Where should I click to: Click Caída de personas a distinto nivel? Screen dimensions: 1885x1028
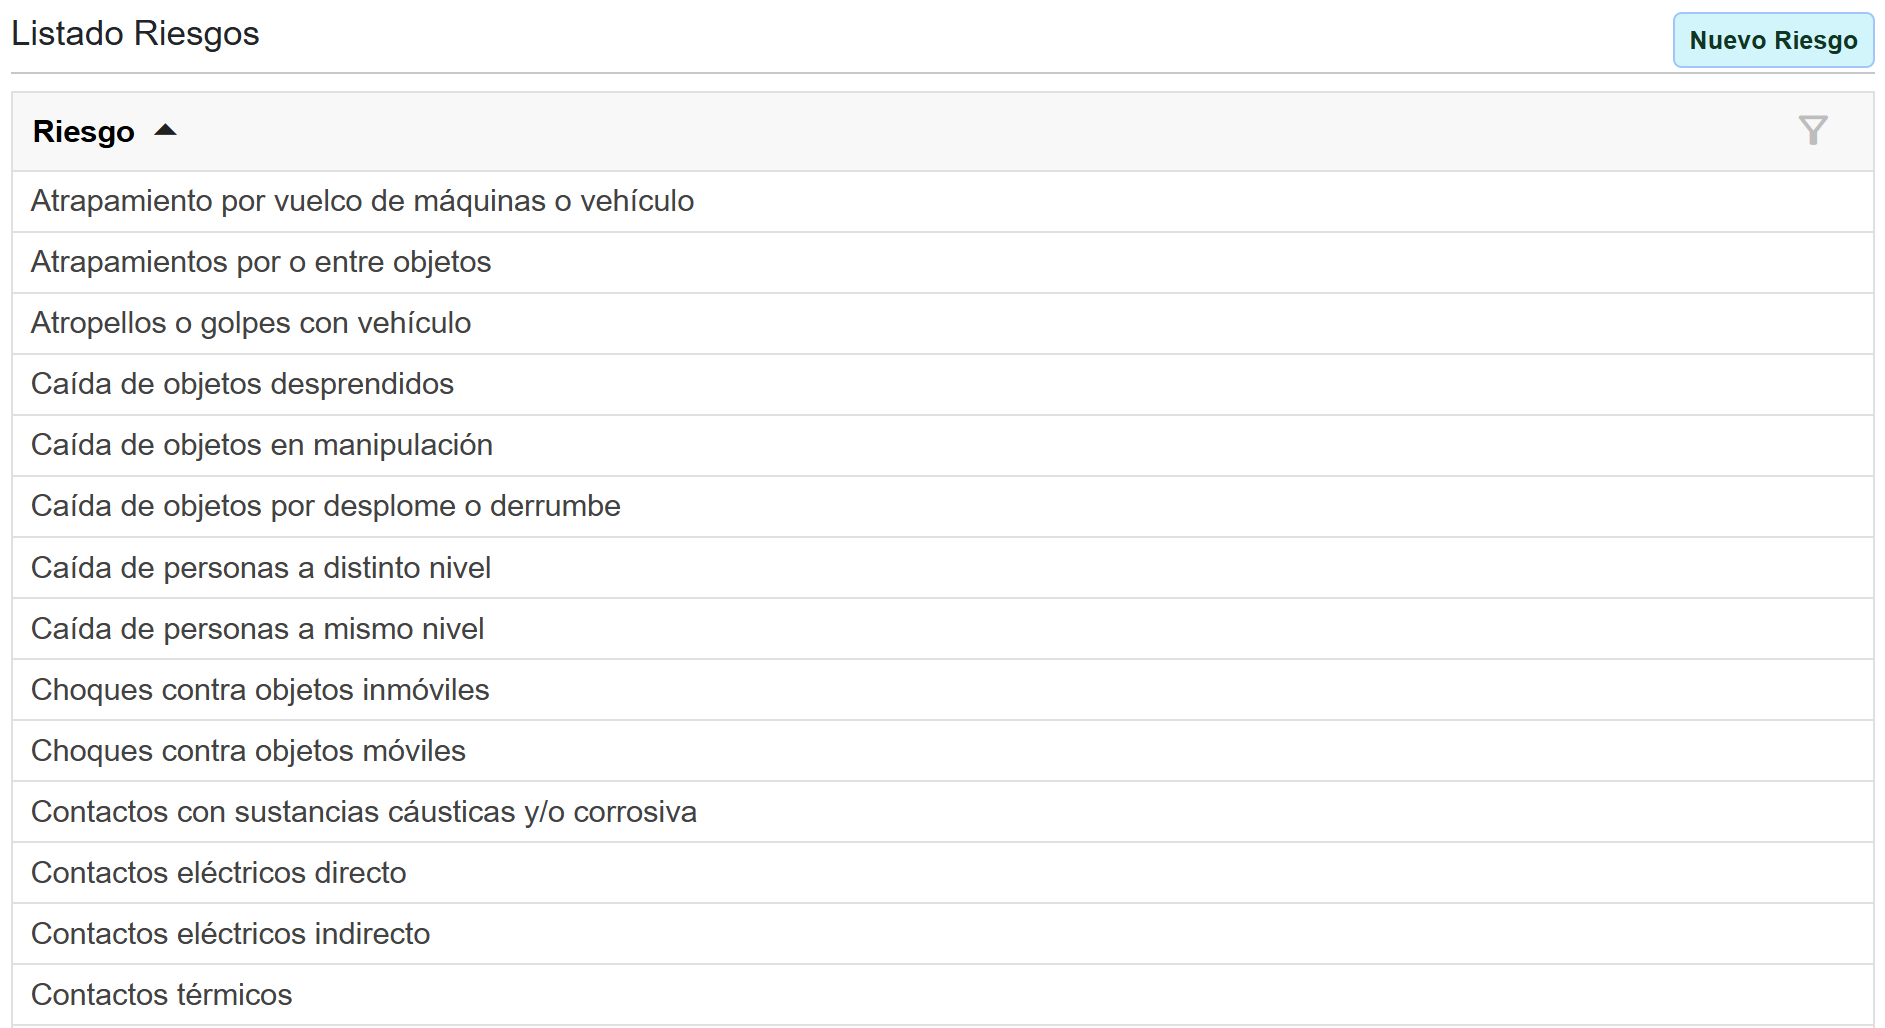[261, 568]
